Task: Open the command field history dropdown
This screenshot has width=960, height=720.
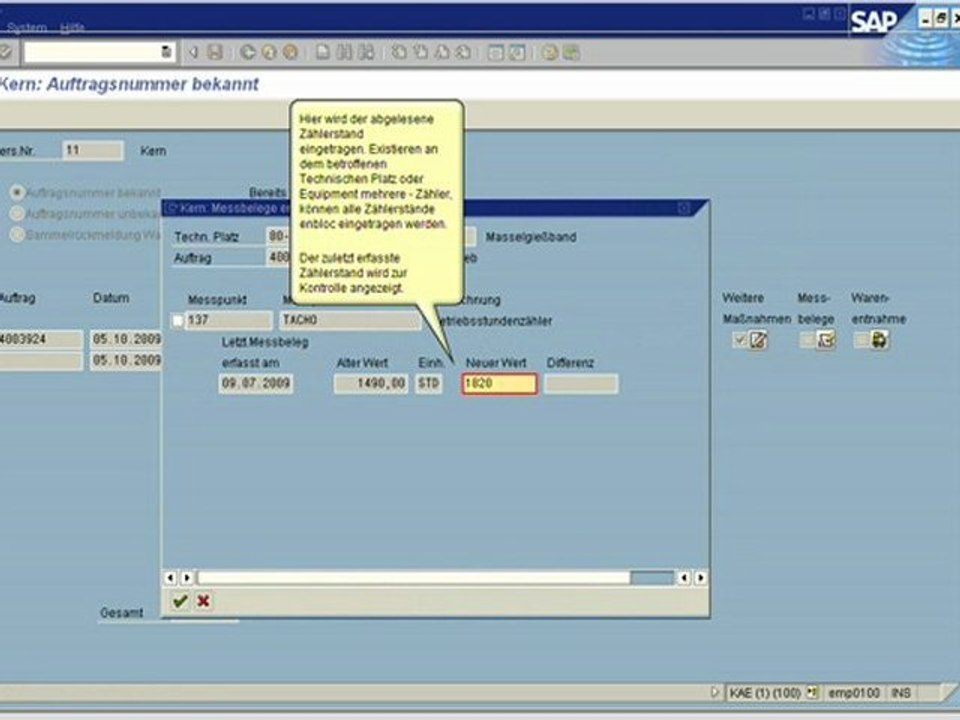Action: pos(166,52)
